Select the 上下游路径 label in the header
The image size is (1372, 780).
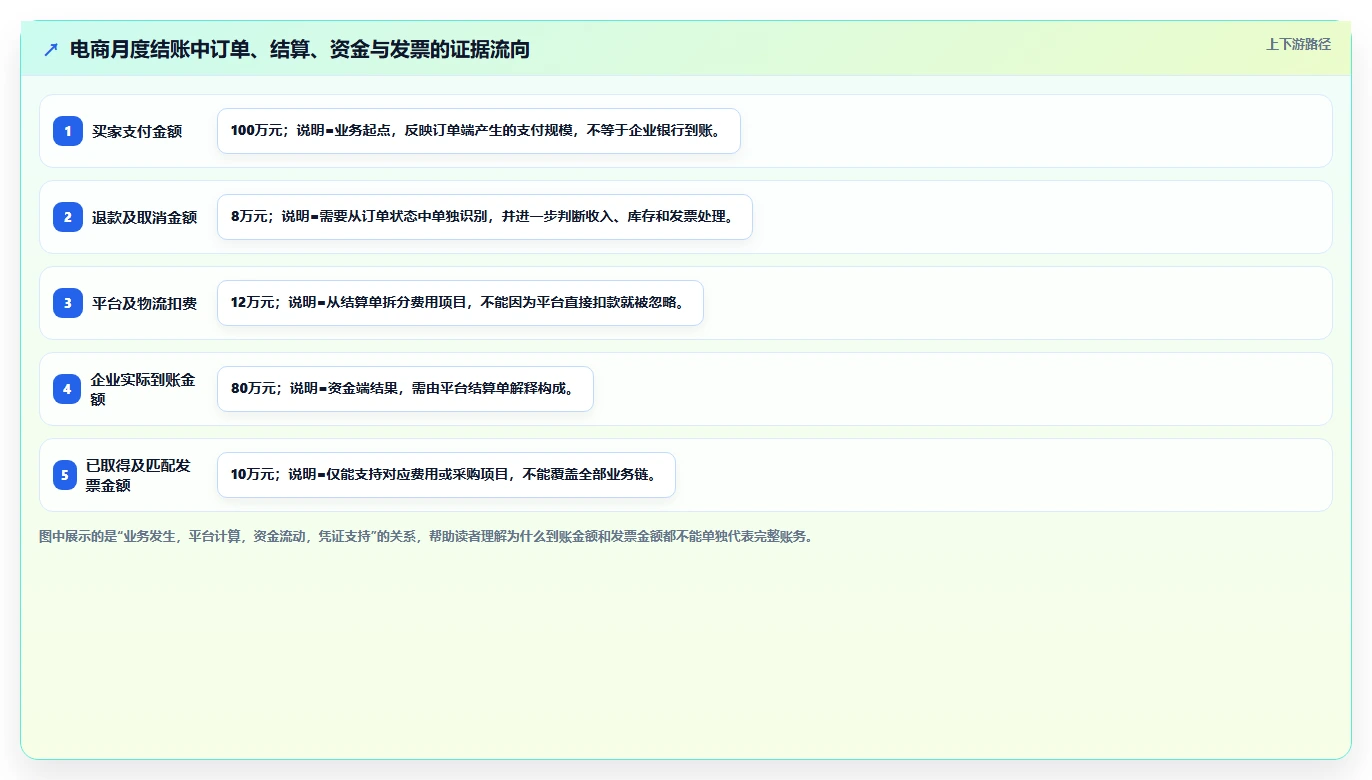tap(1298, 44)
